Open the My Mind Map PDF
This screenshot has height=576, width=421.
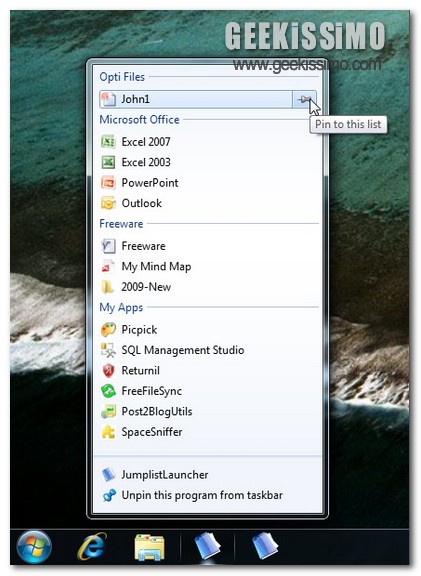[x=156, y=267]
